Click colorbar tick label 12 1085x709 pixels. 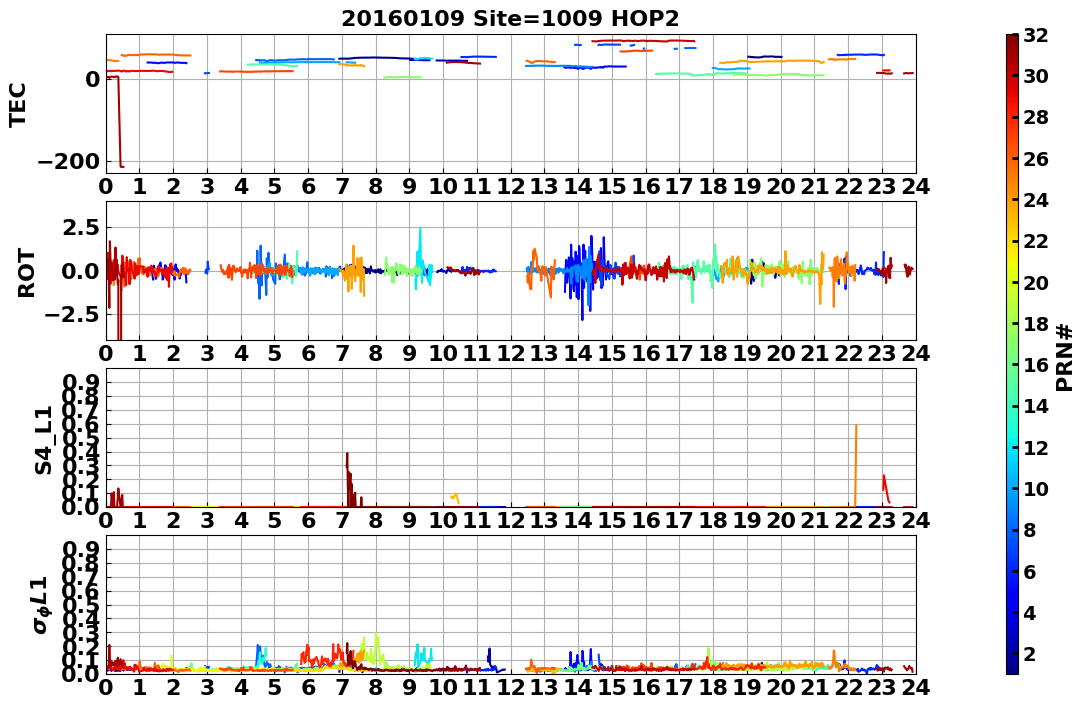(x=1034, y=448)
